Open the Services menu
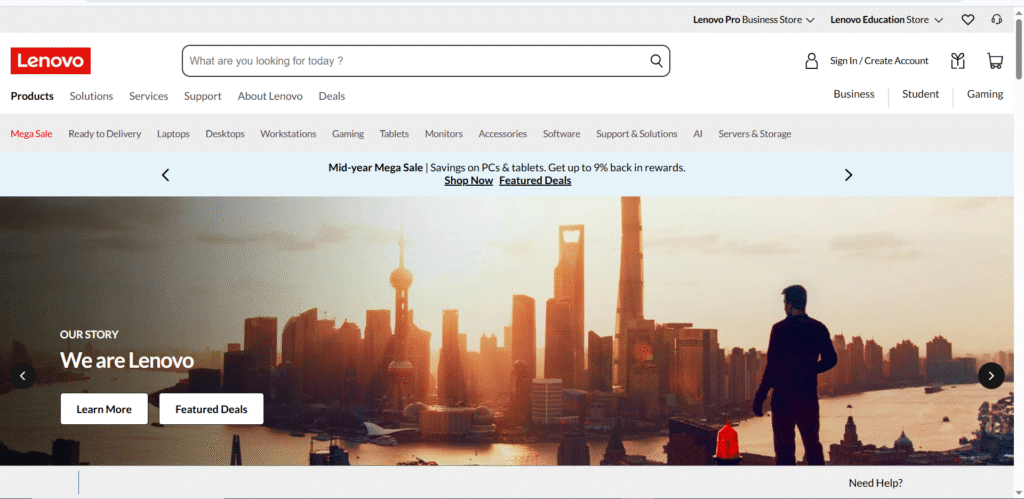The width and height of the screenshot is (1024, 499). [148, 96]
